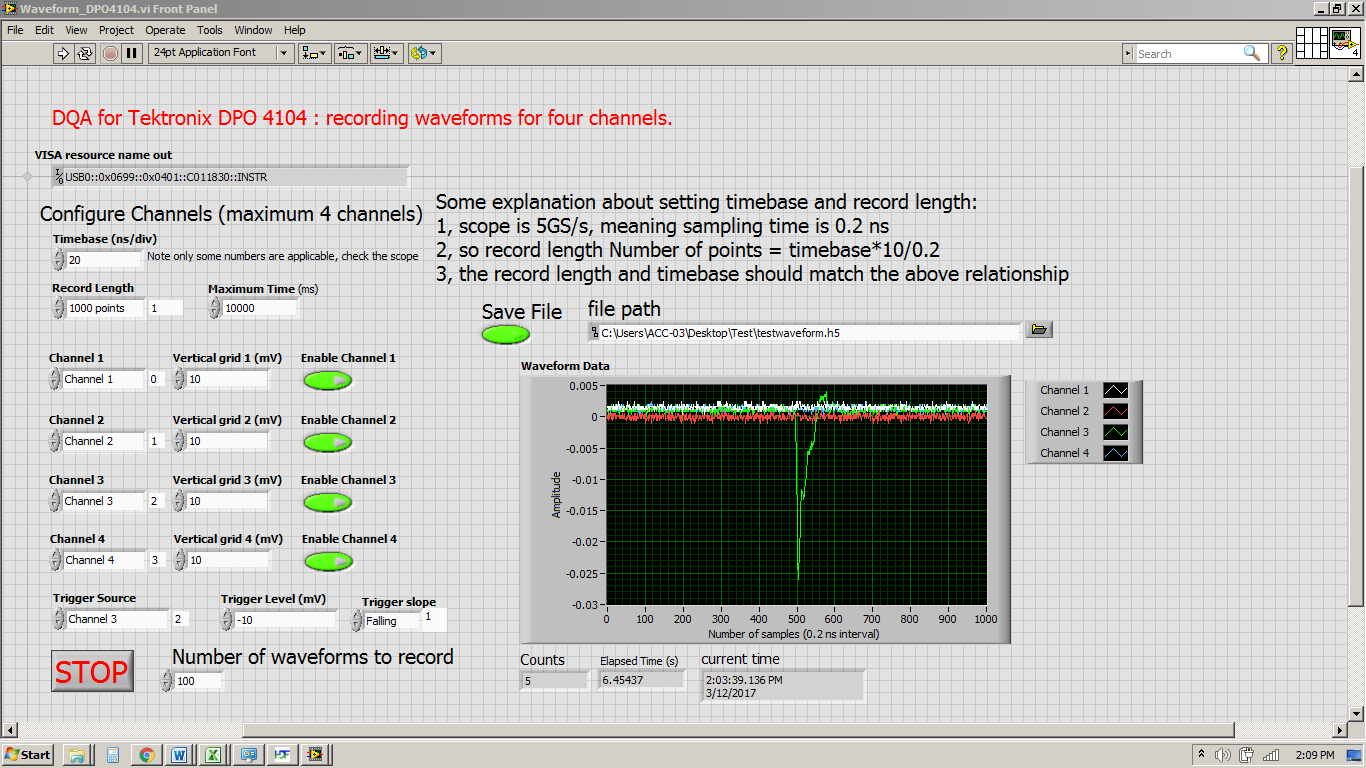Open Microsoft Word from the taskbar

click(x=180, y=755)
